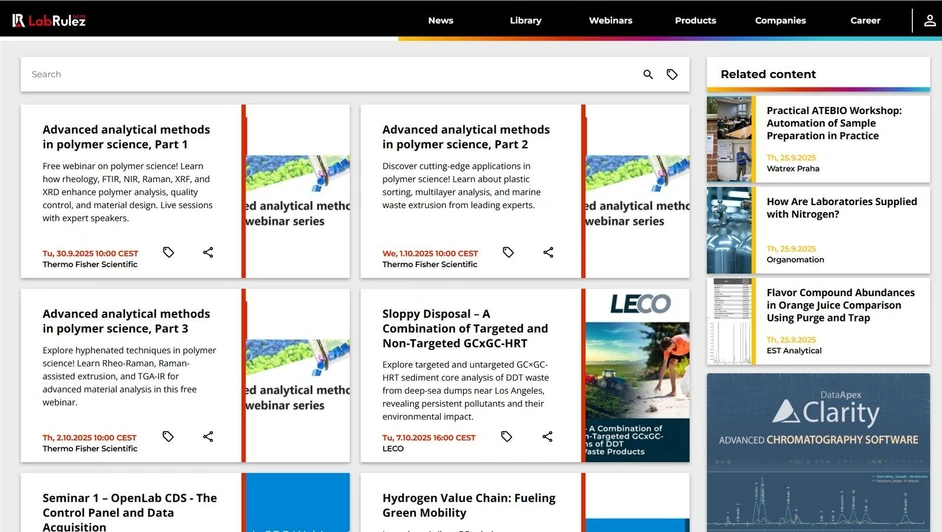Open Seminar 1 OpenLab CDS title
The height and width of the screenshot is (532, 942).
tap(130, 512)
